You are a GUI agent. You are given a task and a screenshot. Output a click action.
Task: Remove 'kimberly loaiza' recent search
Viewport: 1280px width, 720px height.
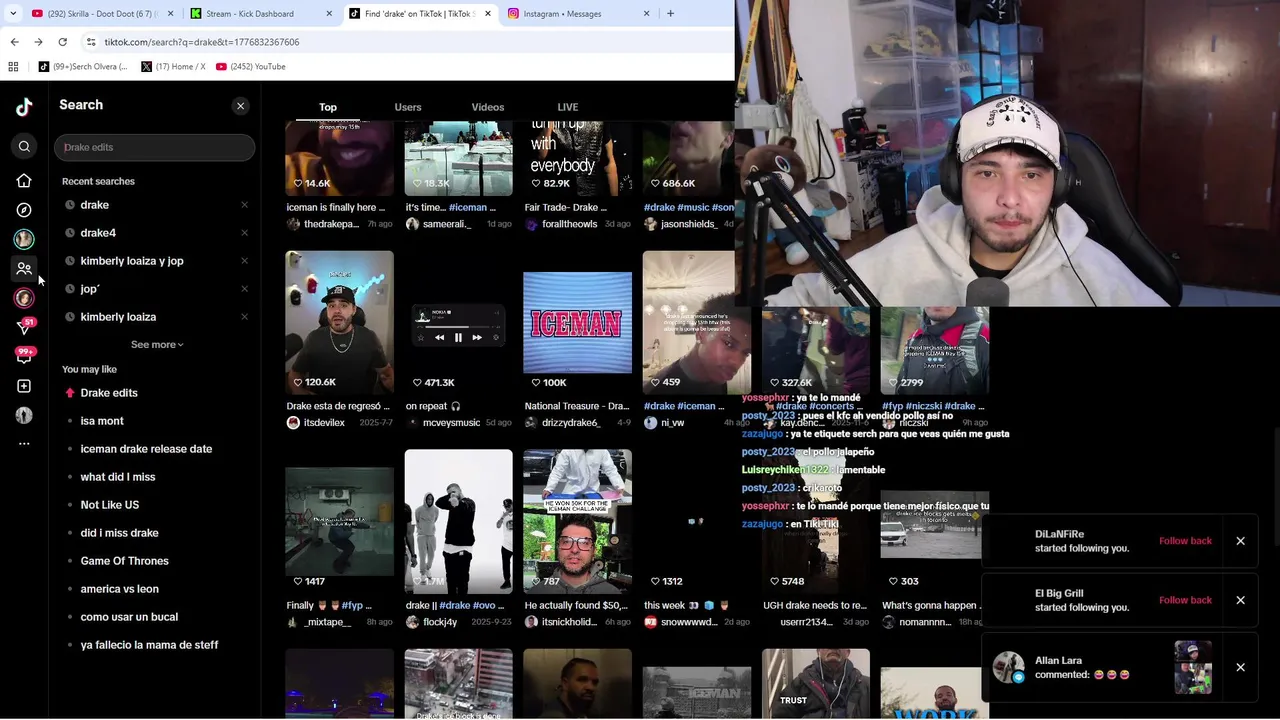pos(244,317)
